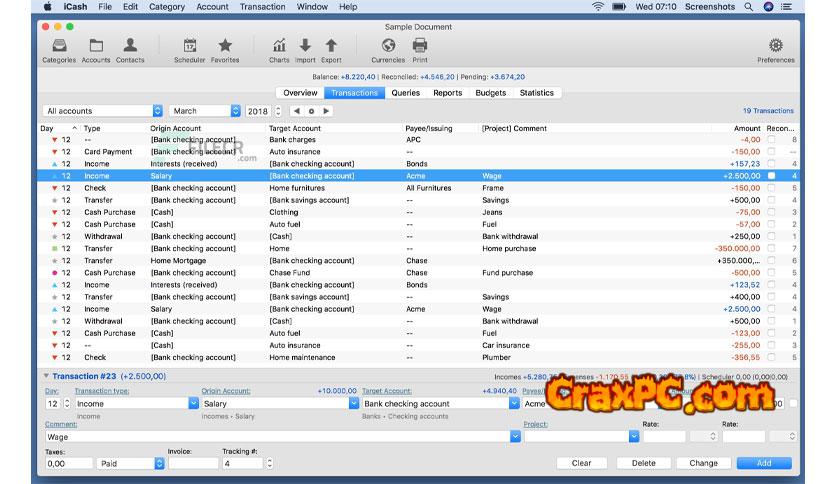Screen dimensions: 836x484
Task: Open Contacts from the toolbar
Action: 130,46
